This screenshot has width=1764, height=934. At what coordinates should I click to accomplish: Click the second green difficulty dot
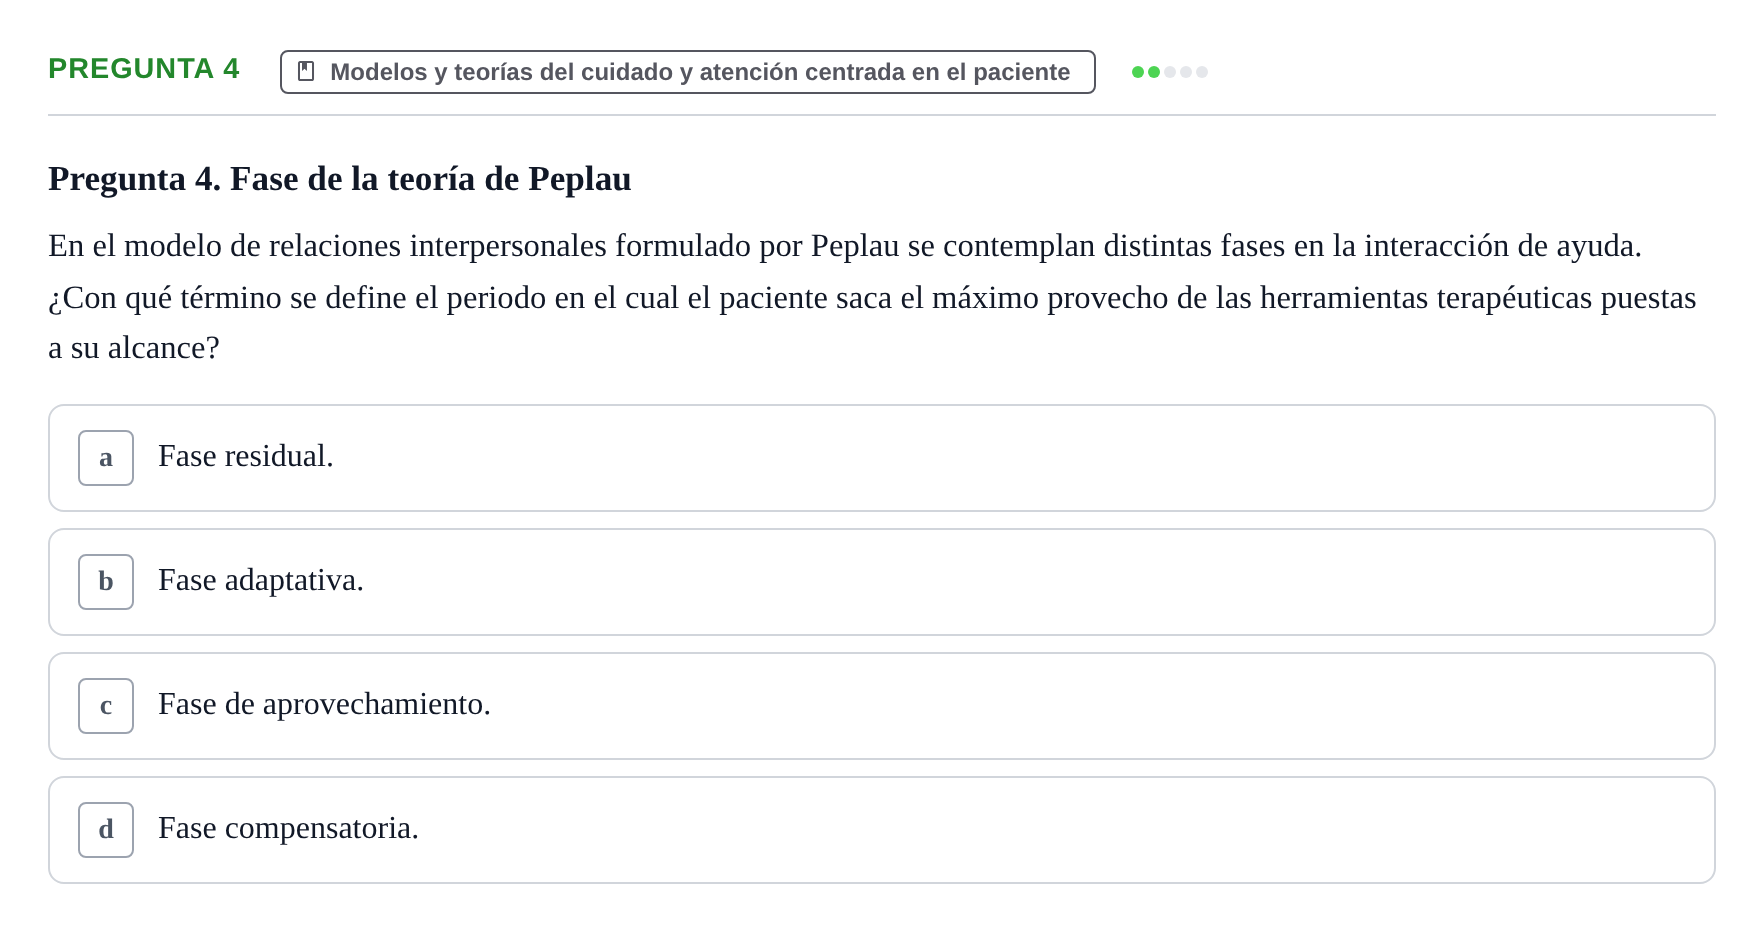click(x=1154, y=72)
